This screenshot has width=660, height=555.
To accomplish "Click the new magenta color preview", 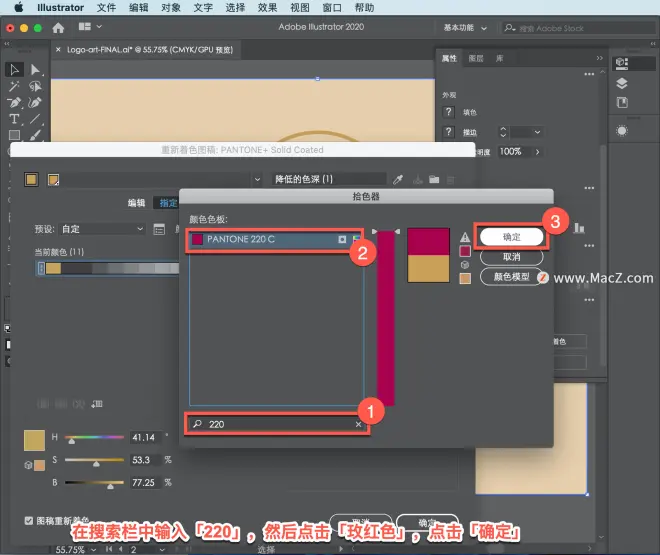I will 428,242.
